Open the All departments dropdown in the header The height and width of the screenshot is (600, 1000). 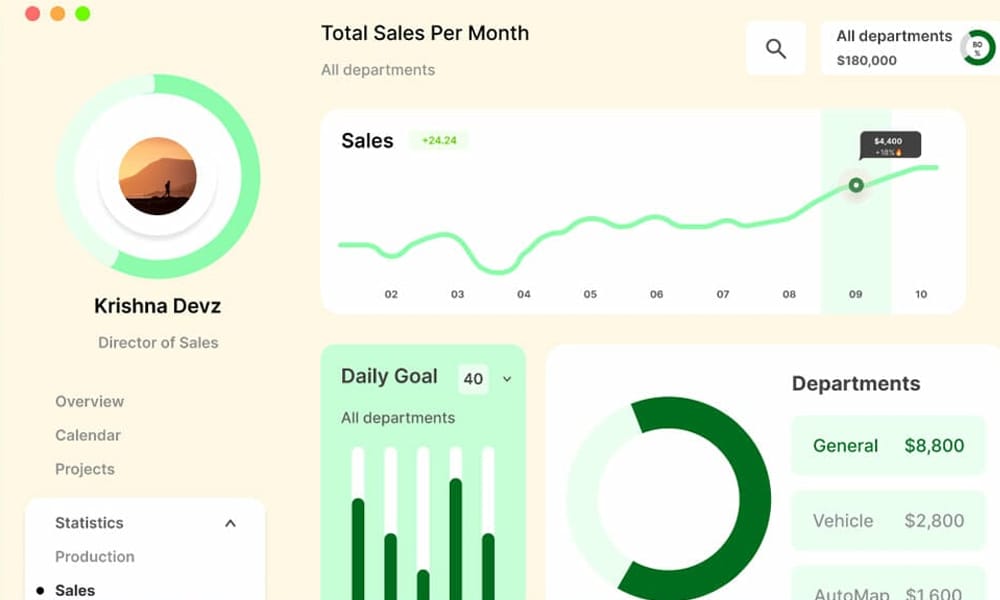click(x=895, y=46)
